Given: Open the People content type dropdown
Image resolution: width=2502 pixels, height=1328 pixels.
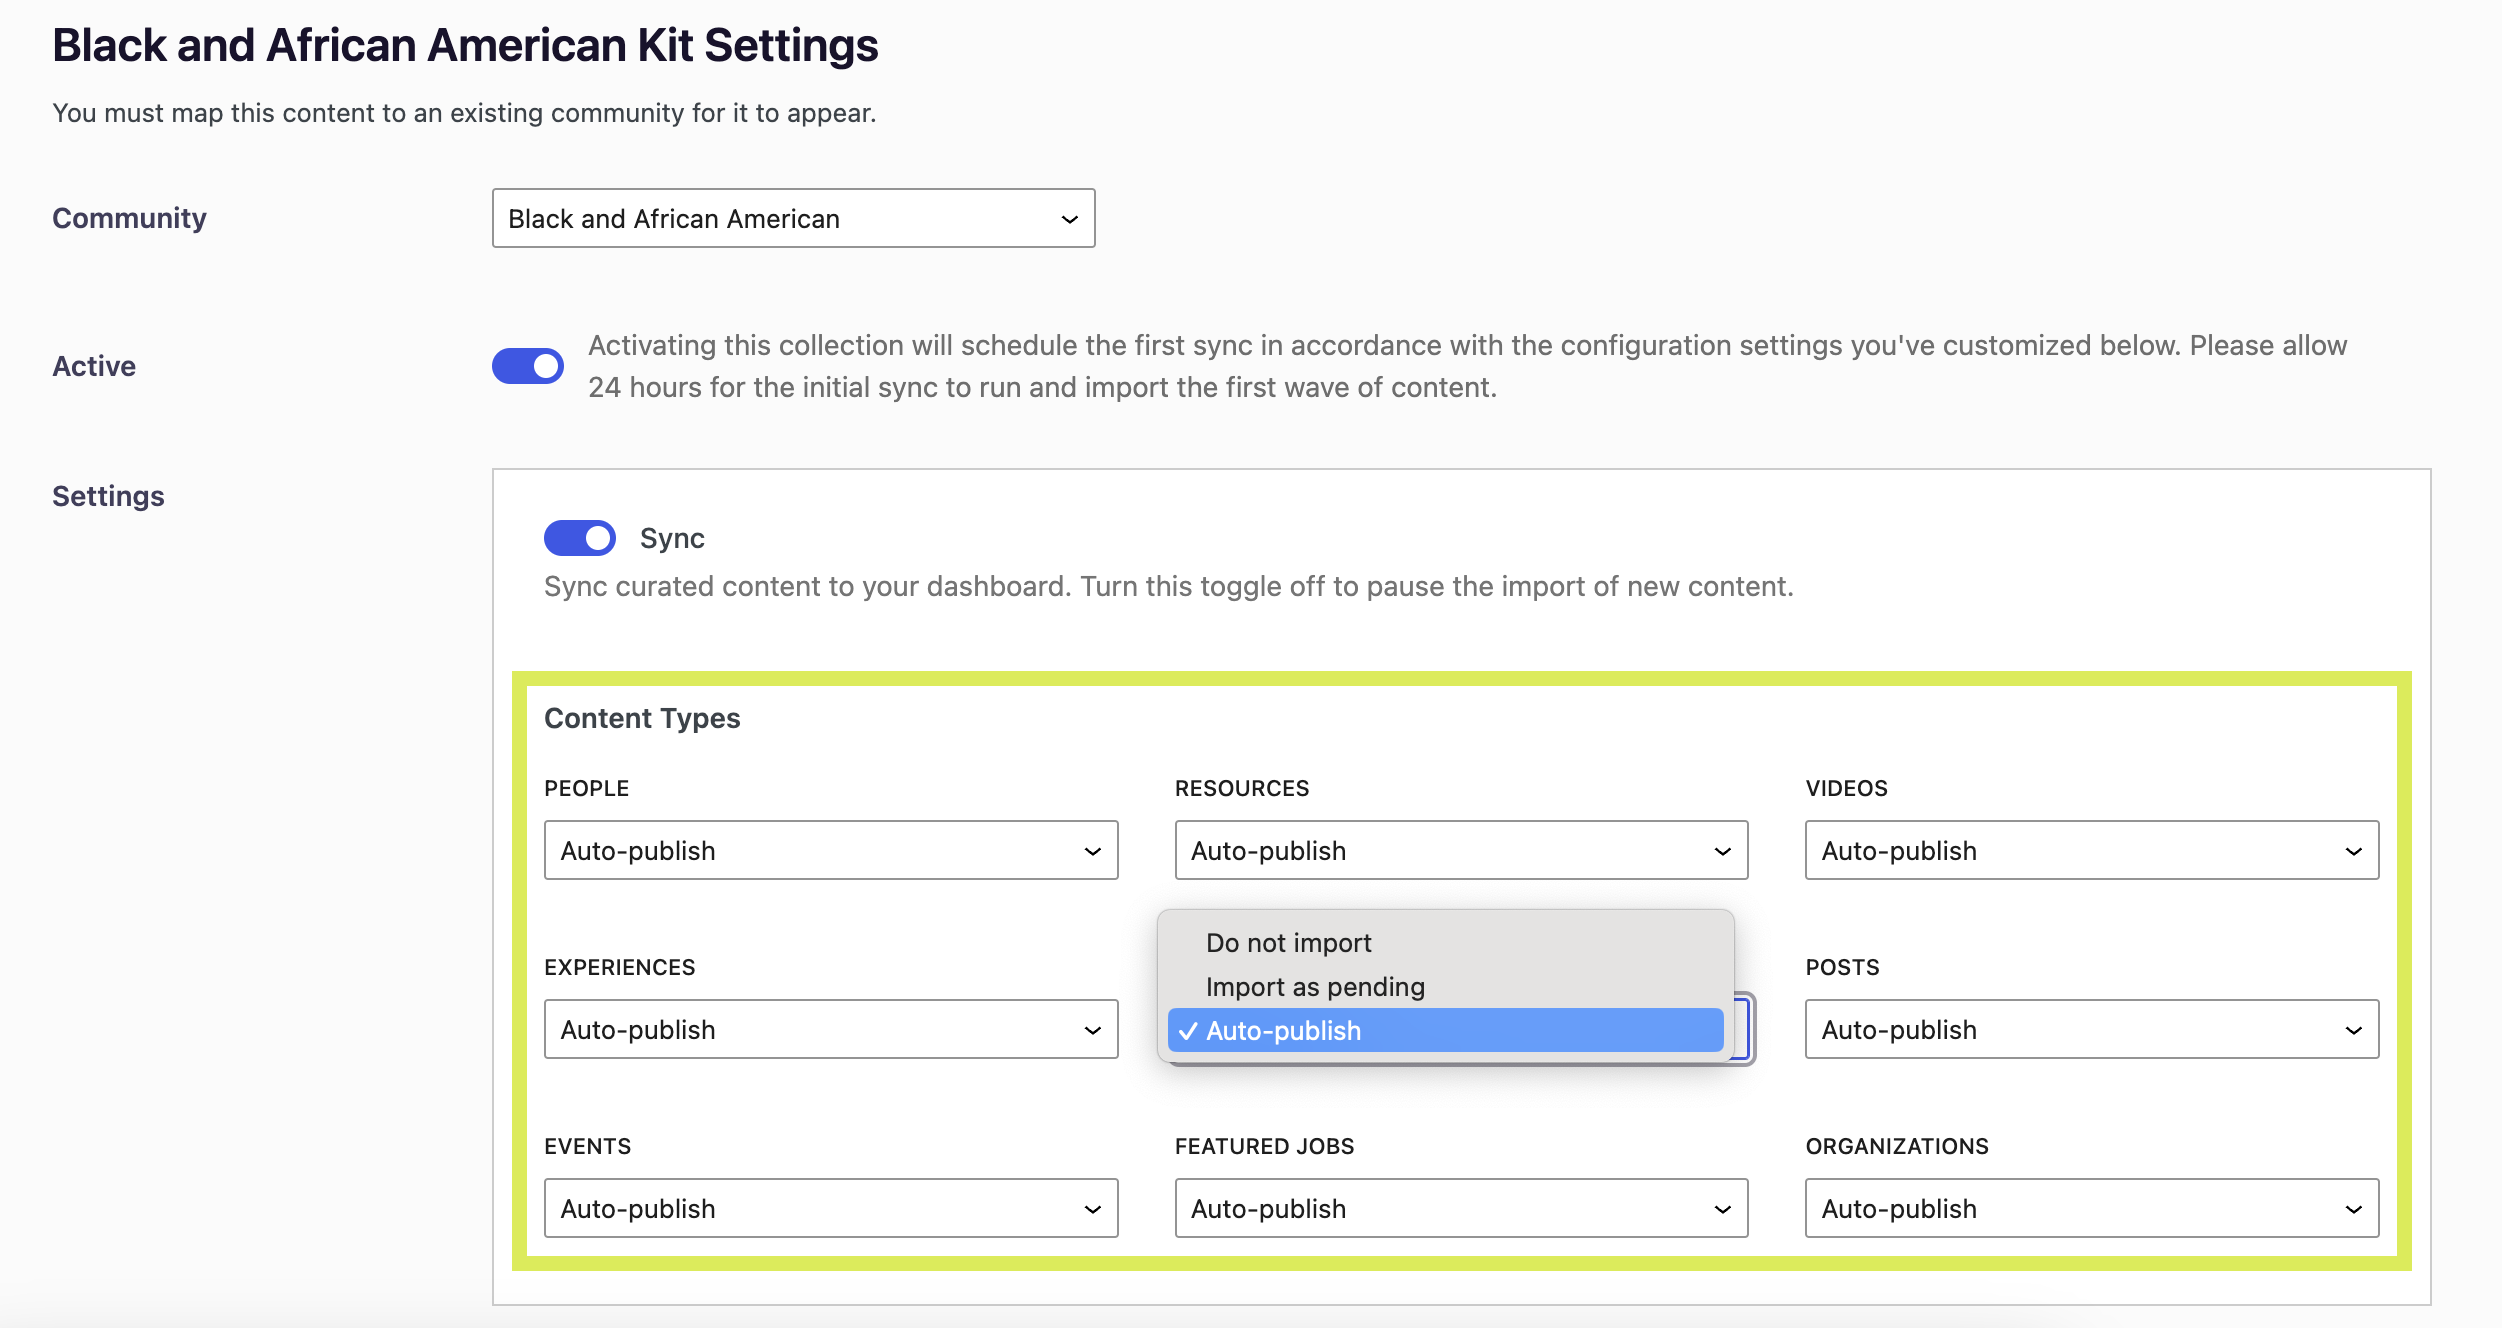Looking at the screenshot, I should [830, 850].
